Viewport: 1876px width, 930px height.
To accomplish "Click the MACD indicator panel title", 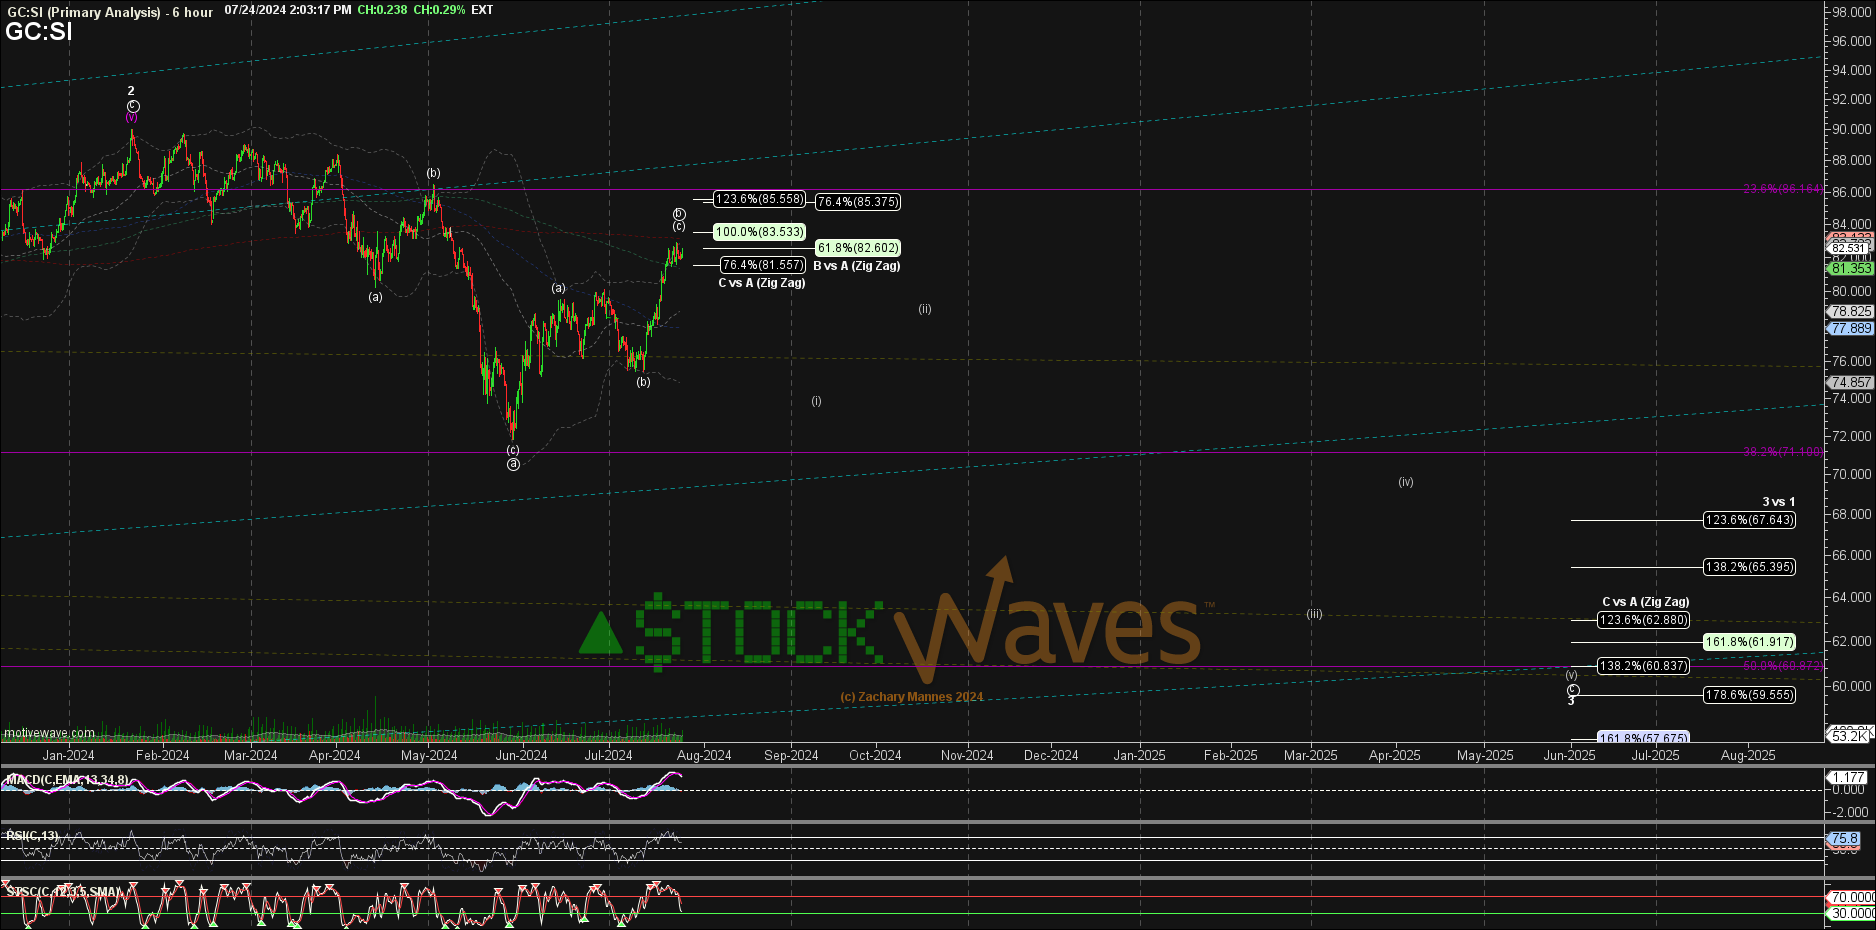I will tap(66, 780).
